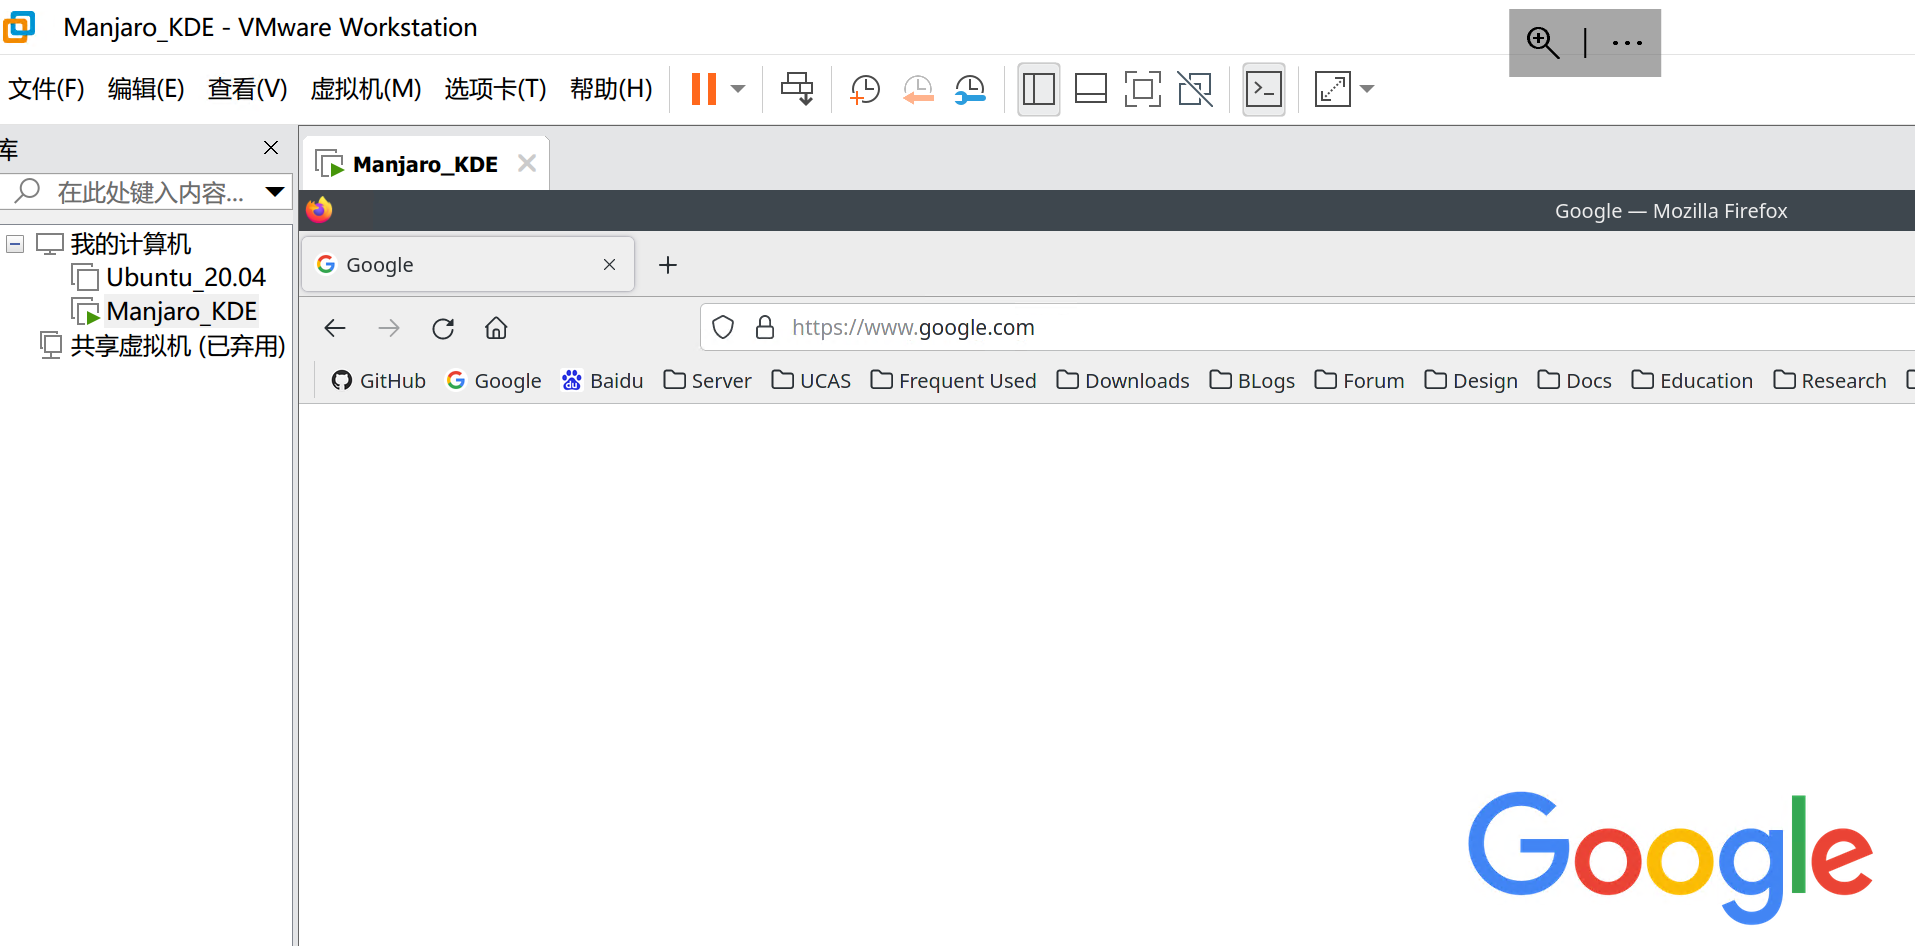Pause the virtual machine with orange pause button
This screenshot has height=946, width=1915.
[704, 89]
